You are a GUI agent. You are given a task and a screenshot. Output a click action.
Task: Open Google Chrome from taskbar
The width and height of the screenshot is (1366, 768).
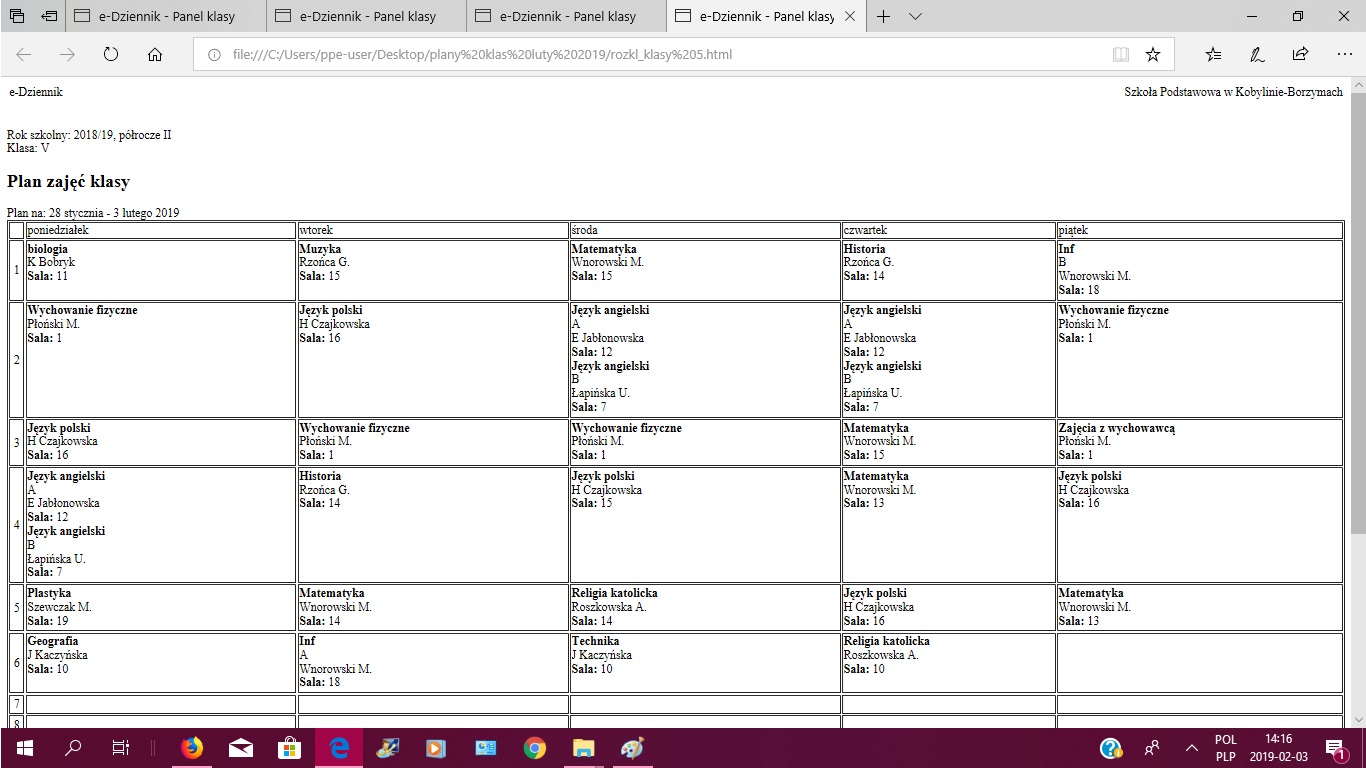(534, 748)
